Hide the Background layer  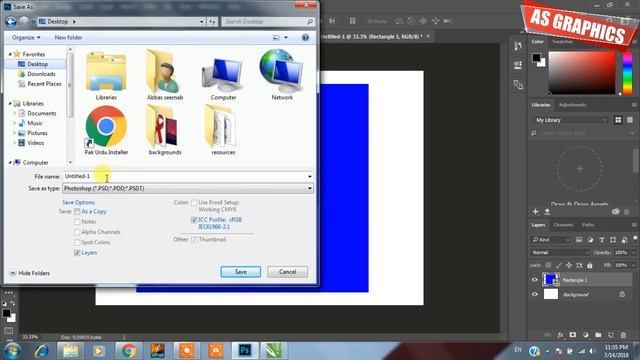point(535,294)
